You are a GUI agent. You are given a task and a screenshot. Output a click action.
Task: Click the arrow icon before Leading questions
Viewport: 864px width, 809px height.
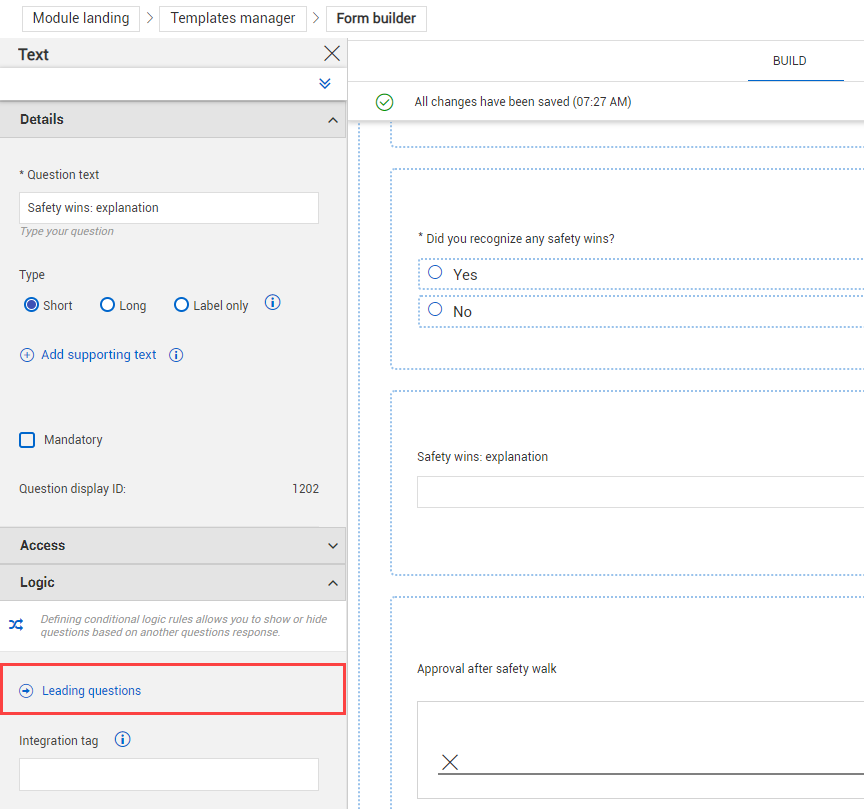27,691
